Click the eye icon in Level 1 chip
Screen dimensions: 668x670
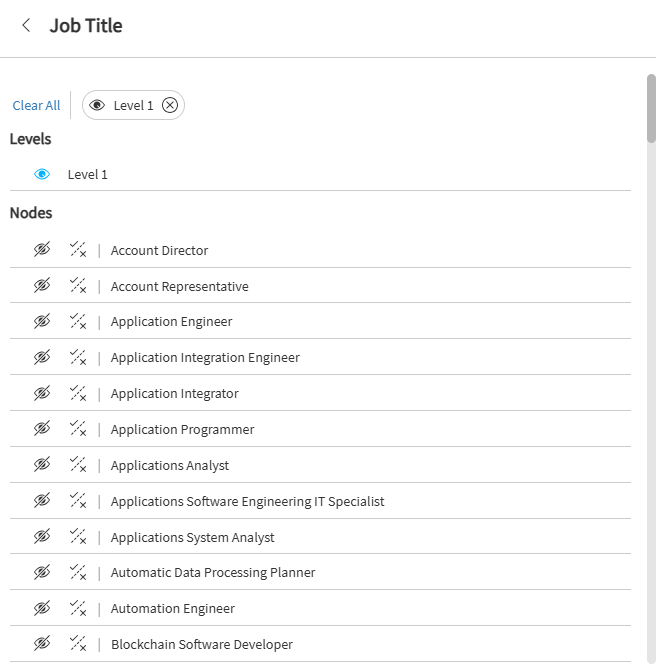tap(97, 105)
